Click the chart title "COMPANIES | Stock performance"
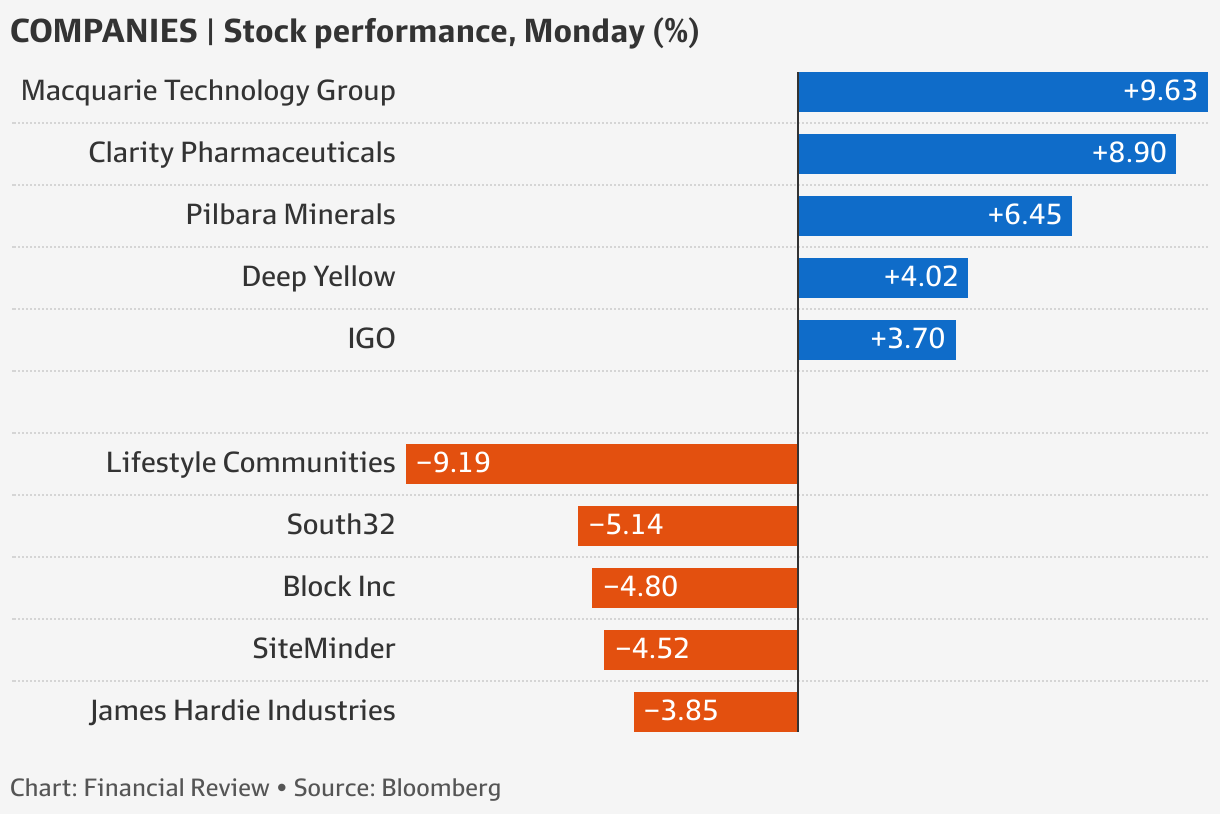1220x814 pixels. pos(353,31)
